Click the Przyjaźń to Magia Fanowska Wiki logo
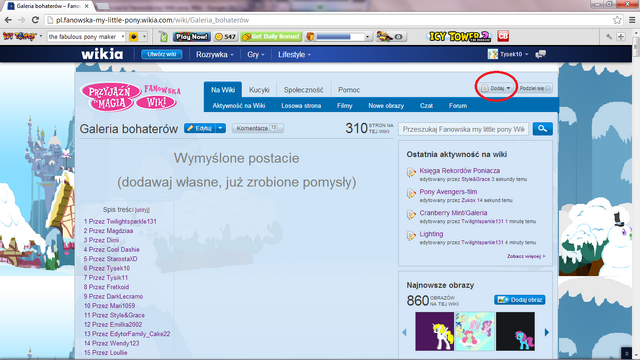 tap(131, 97)
